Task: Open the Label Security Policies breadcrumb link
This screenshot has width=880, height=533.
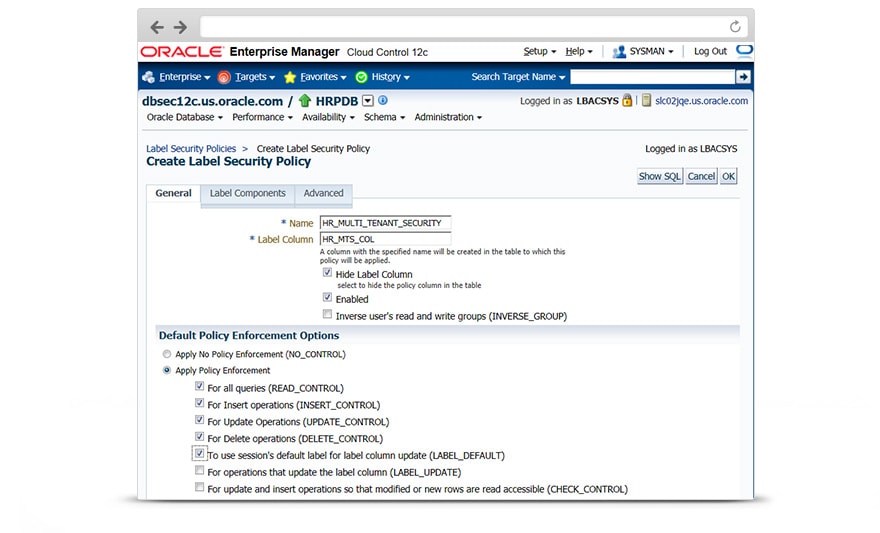Action: [191, 148]
